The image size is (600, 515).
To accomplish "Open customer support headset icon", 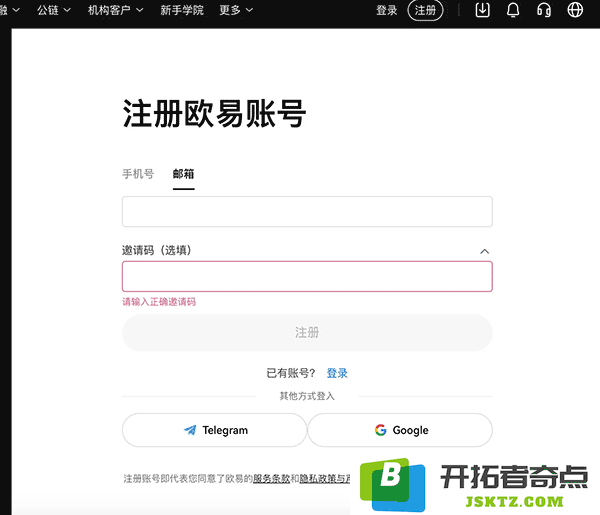I will coord(544,10).
